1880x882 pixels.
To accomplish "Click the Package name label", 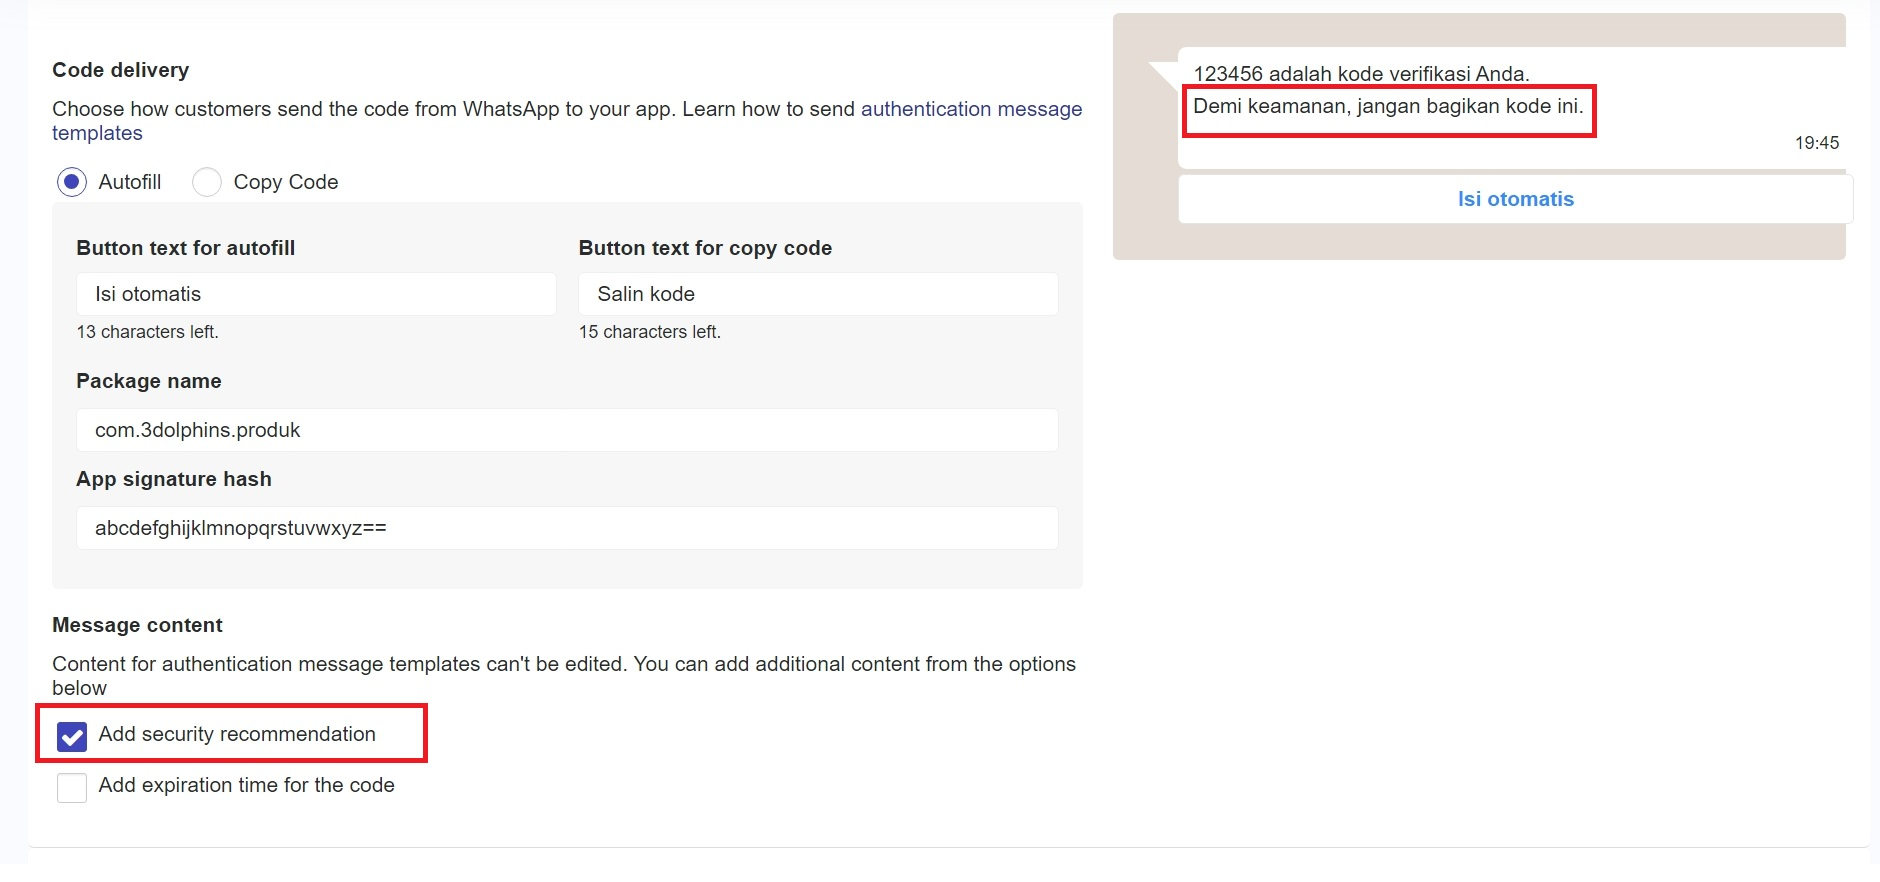I will (149, 381).
